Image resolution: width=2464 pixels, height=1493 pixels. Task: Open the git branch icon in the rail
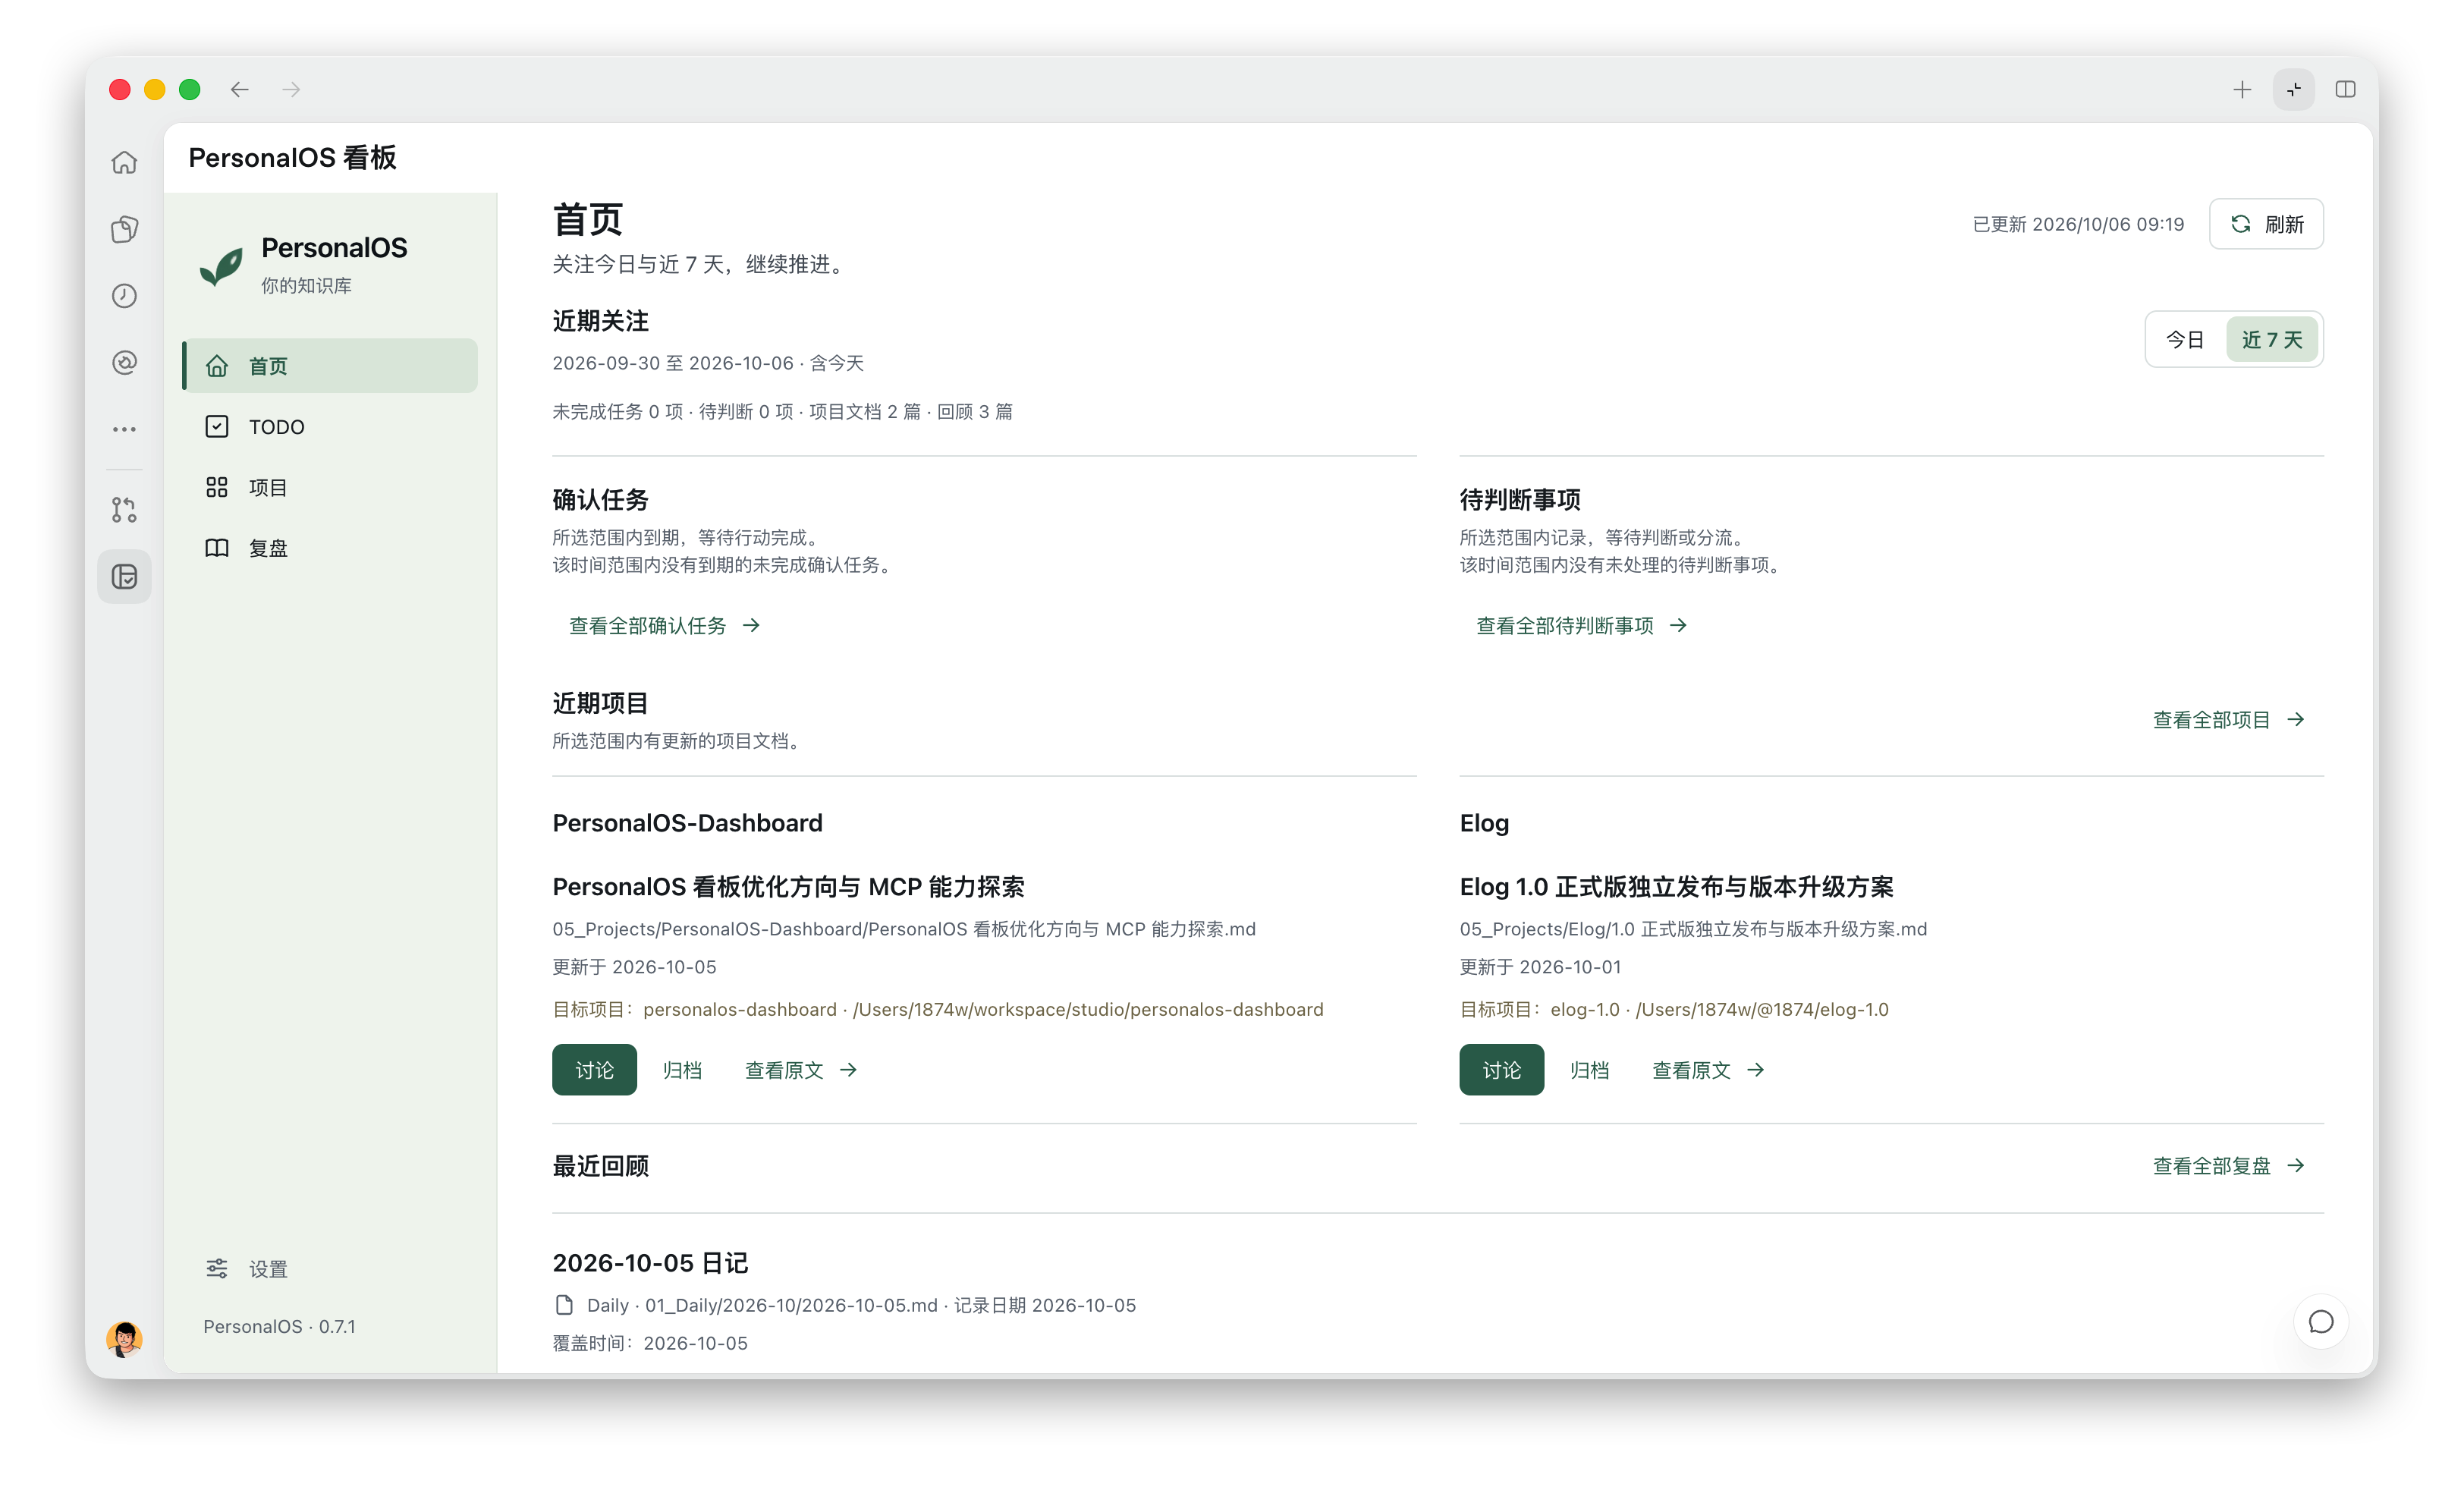tap(124, 510)
